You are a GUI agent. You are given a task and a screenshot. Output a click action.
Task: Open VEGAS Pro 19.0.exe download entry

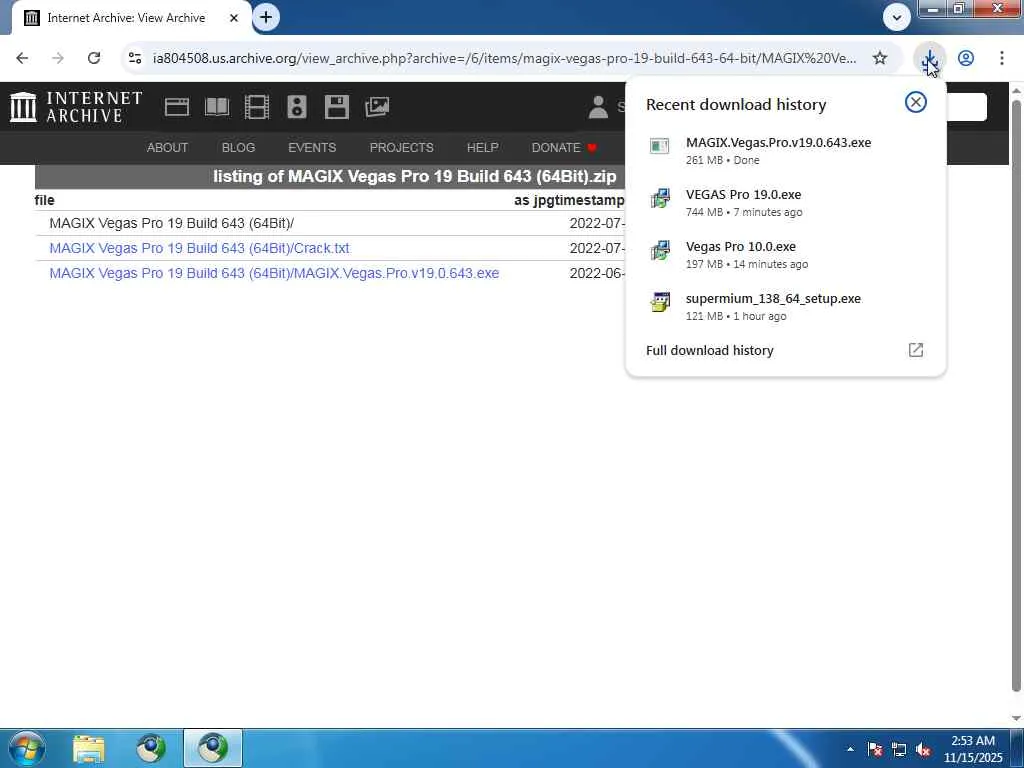(786, 202)
